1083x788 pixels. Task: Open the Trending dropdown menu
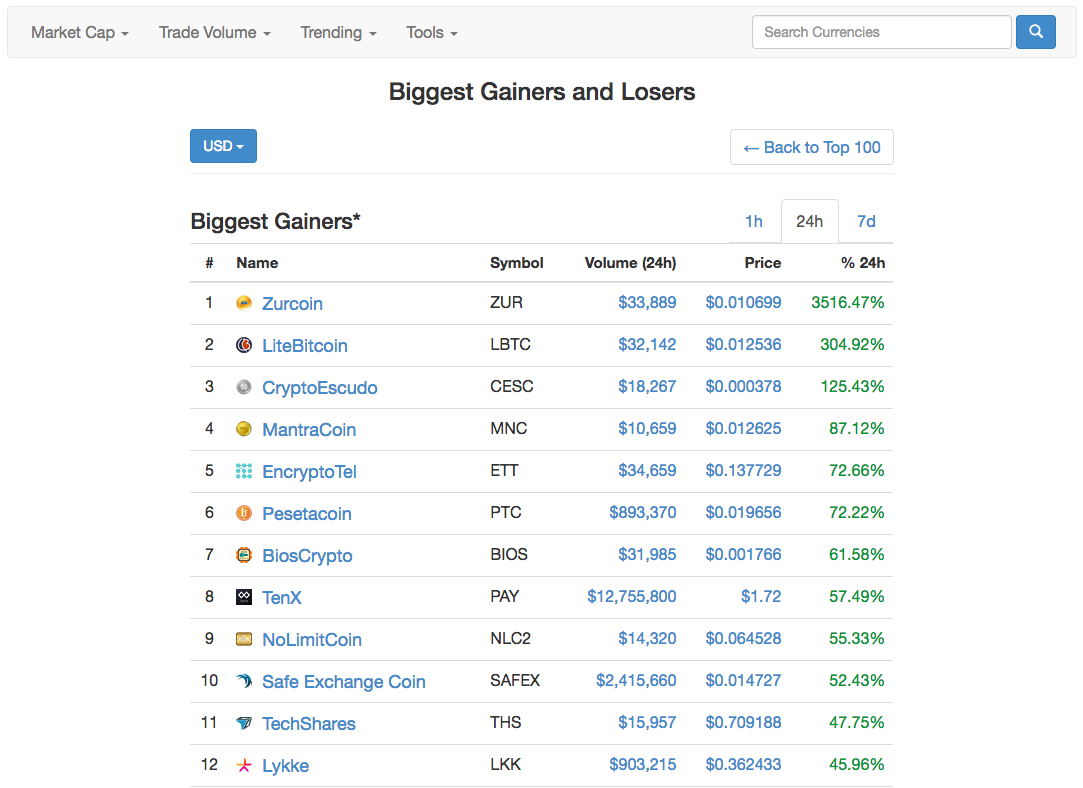click(x=338, y=32)
